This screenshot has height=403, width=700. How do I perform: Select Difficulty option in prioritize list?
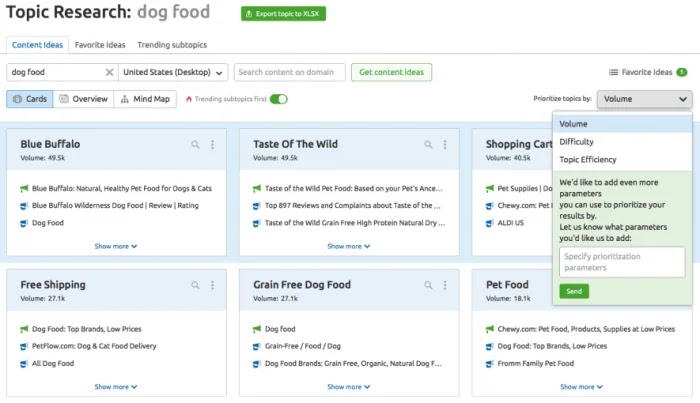click(622, 142)
